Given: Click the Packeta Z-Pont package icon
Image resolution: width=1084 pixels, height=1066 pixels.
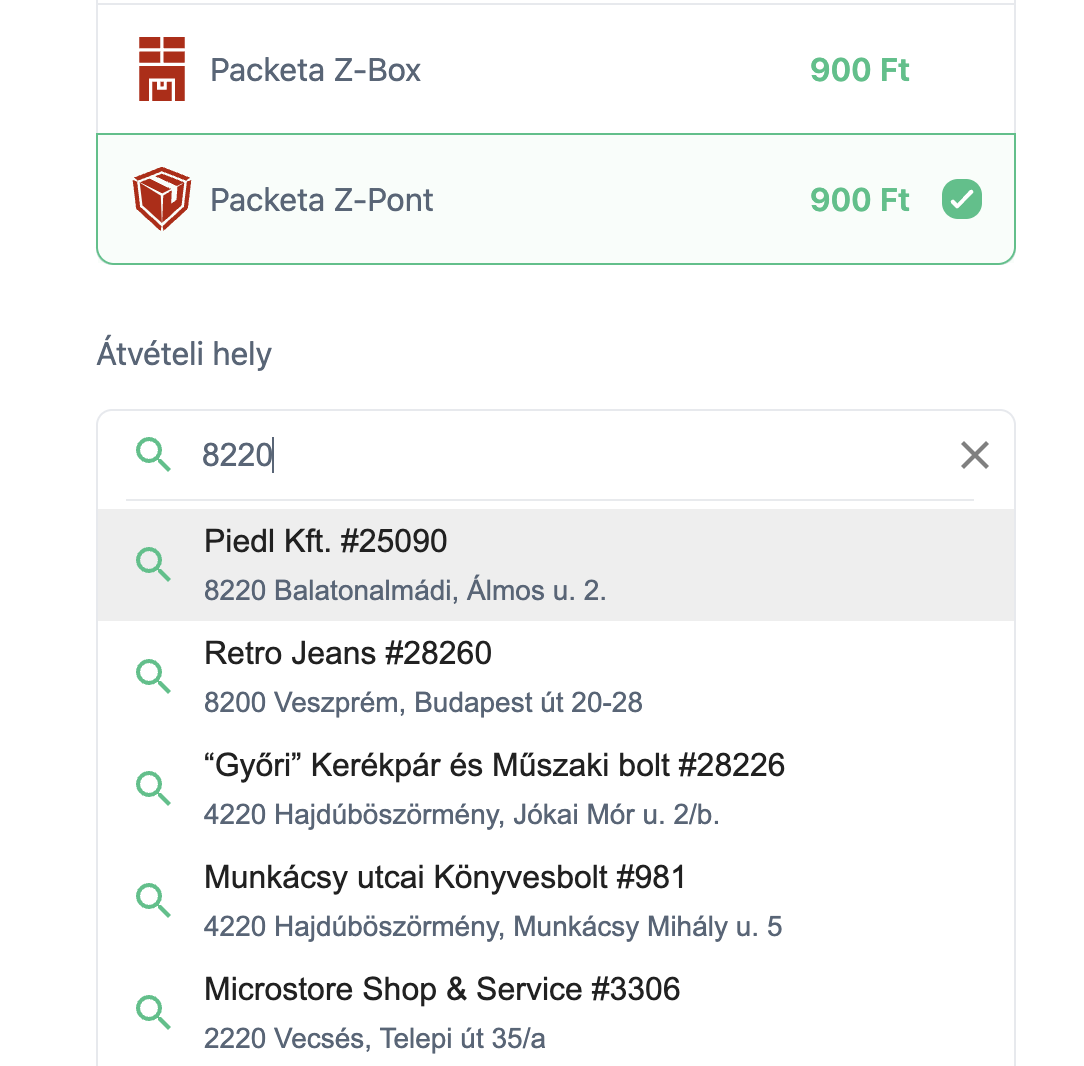Looking at the screenshot, I should pyautogui.click(x=162, y=199).
